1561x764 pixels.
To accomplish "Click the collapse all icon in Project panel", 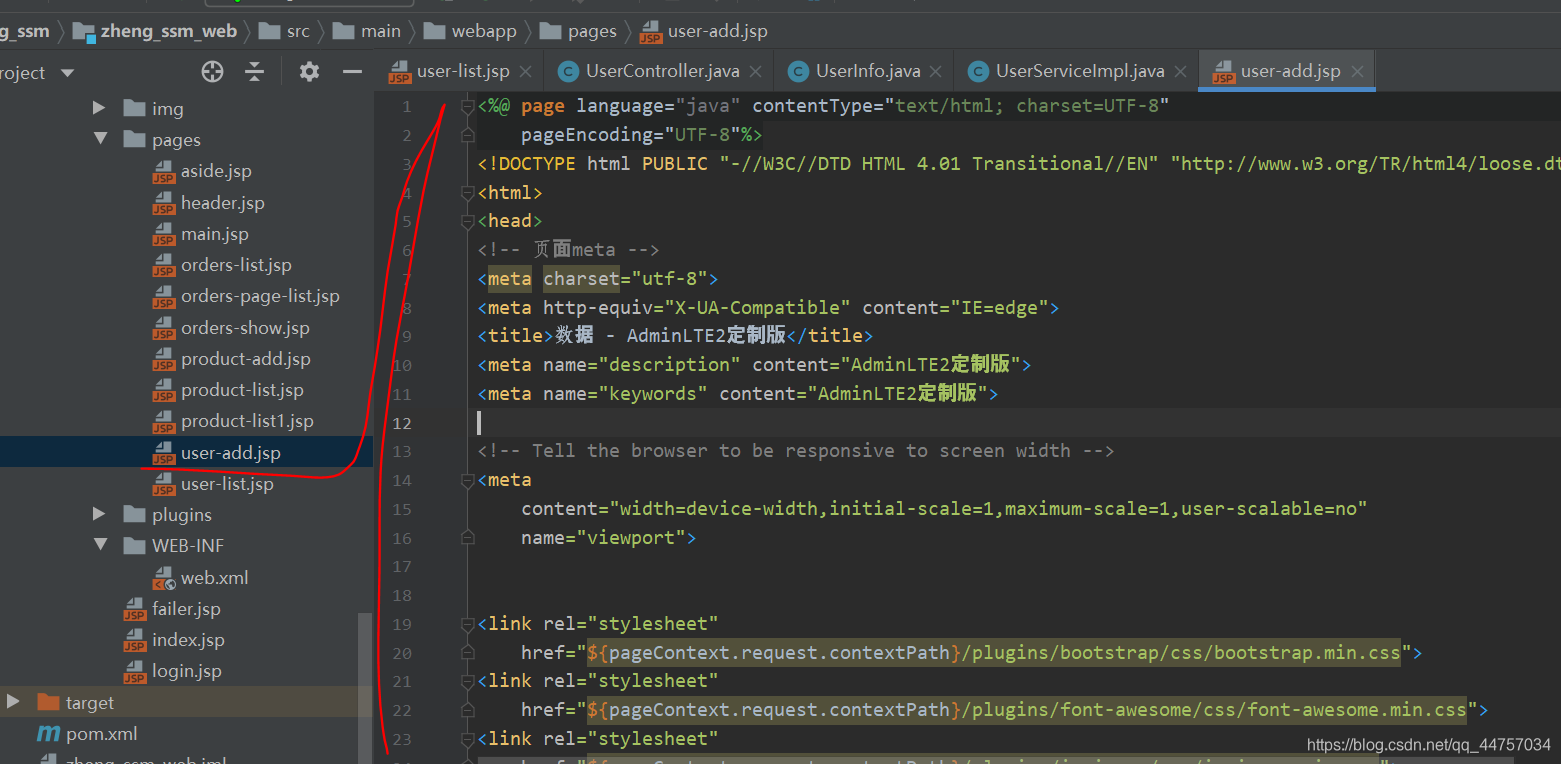I will [255, 72].
